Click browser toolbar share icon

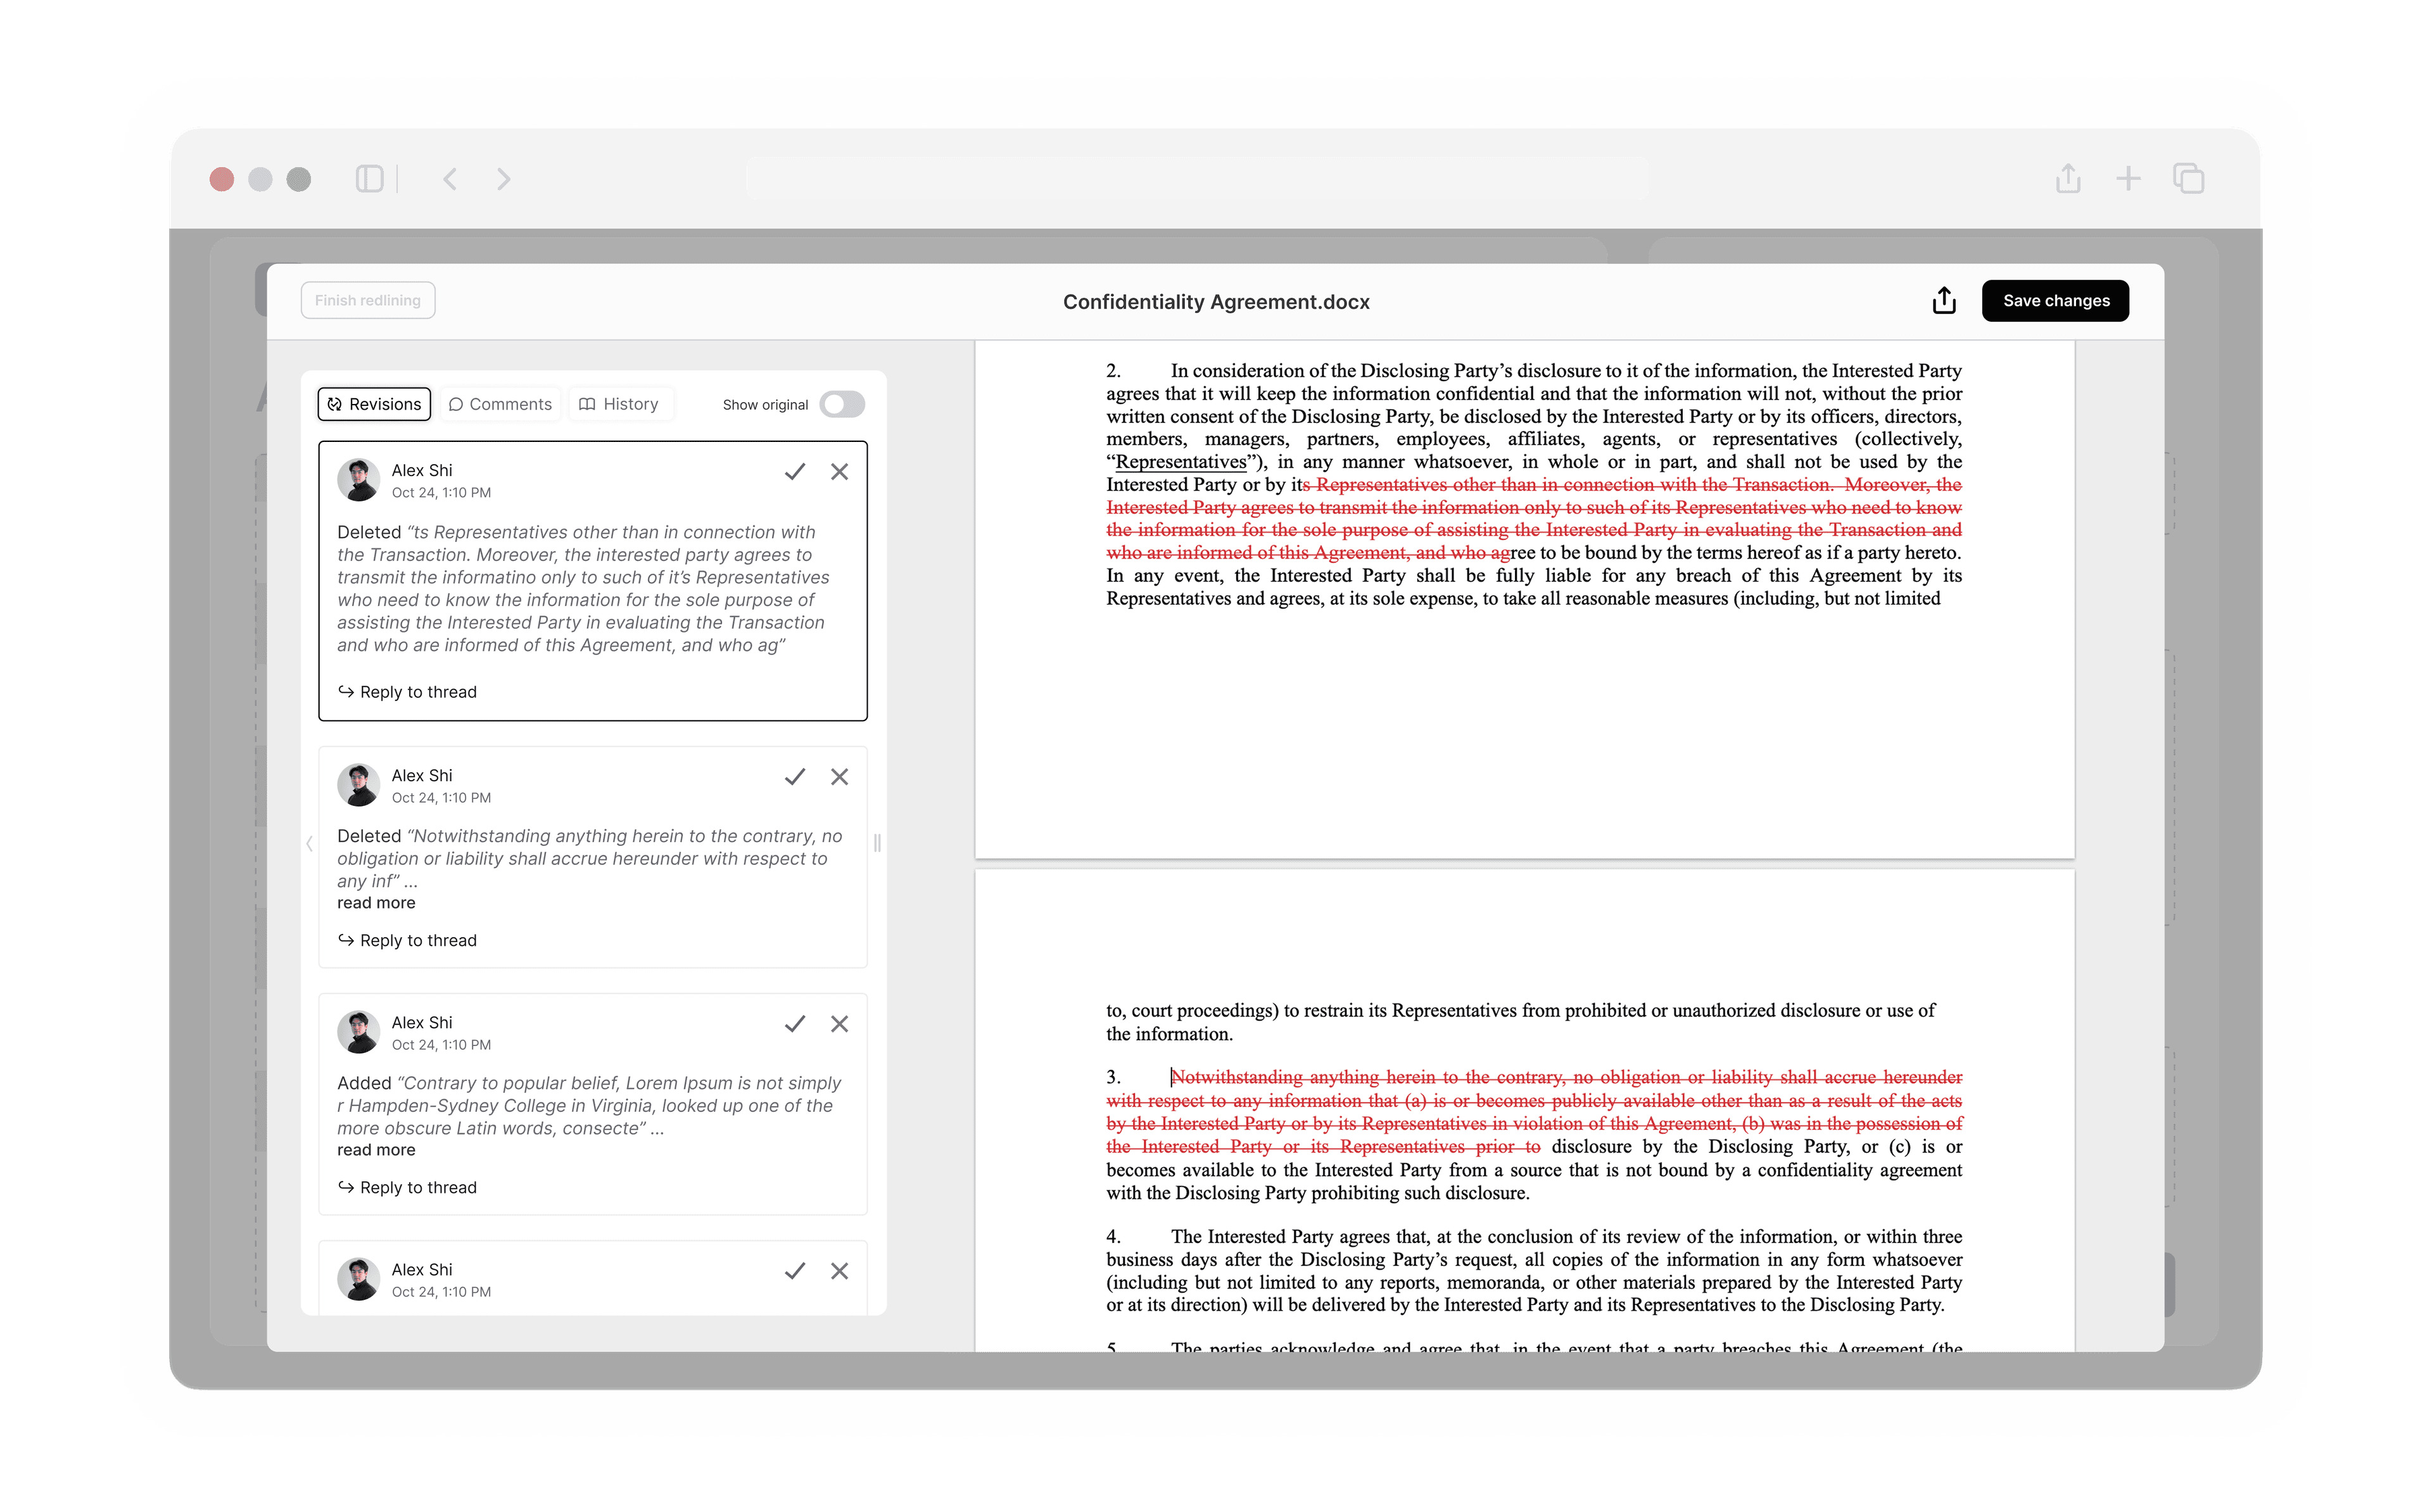click(x=2068, y=179)
